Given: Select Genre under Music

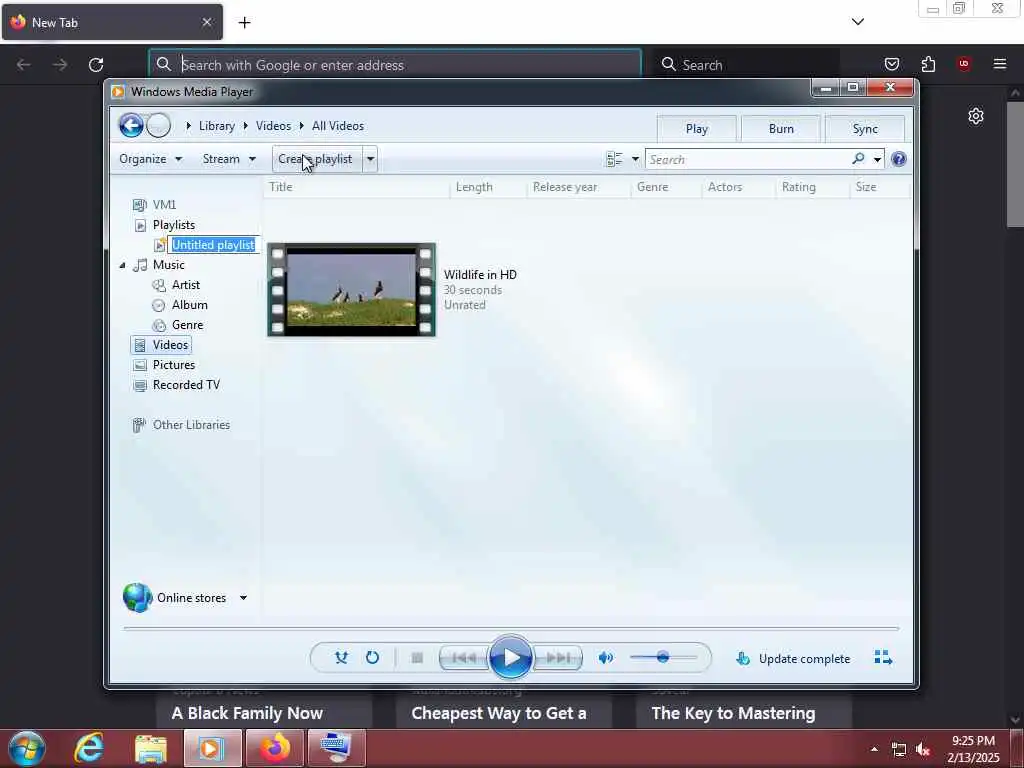Looking at the screenshot, I should (x=187, y=325).
